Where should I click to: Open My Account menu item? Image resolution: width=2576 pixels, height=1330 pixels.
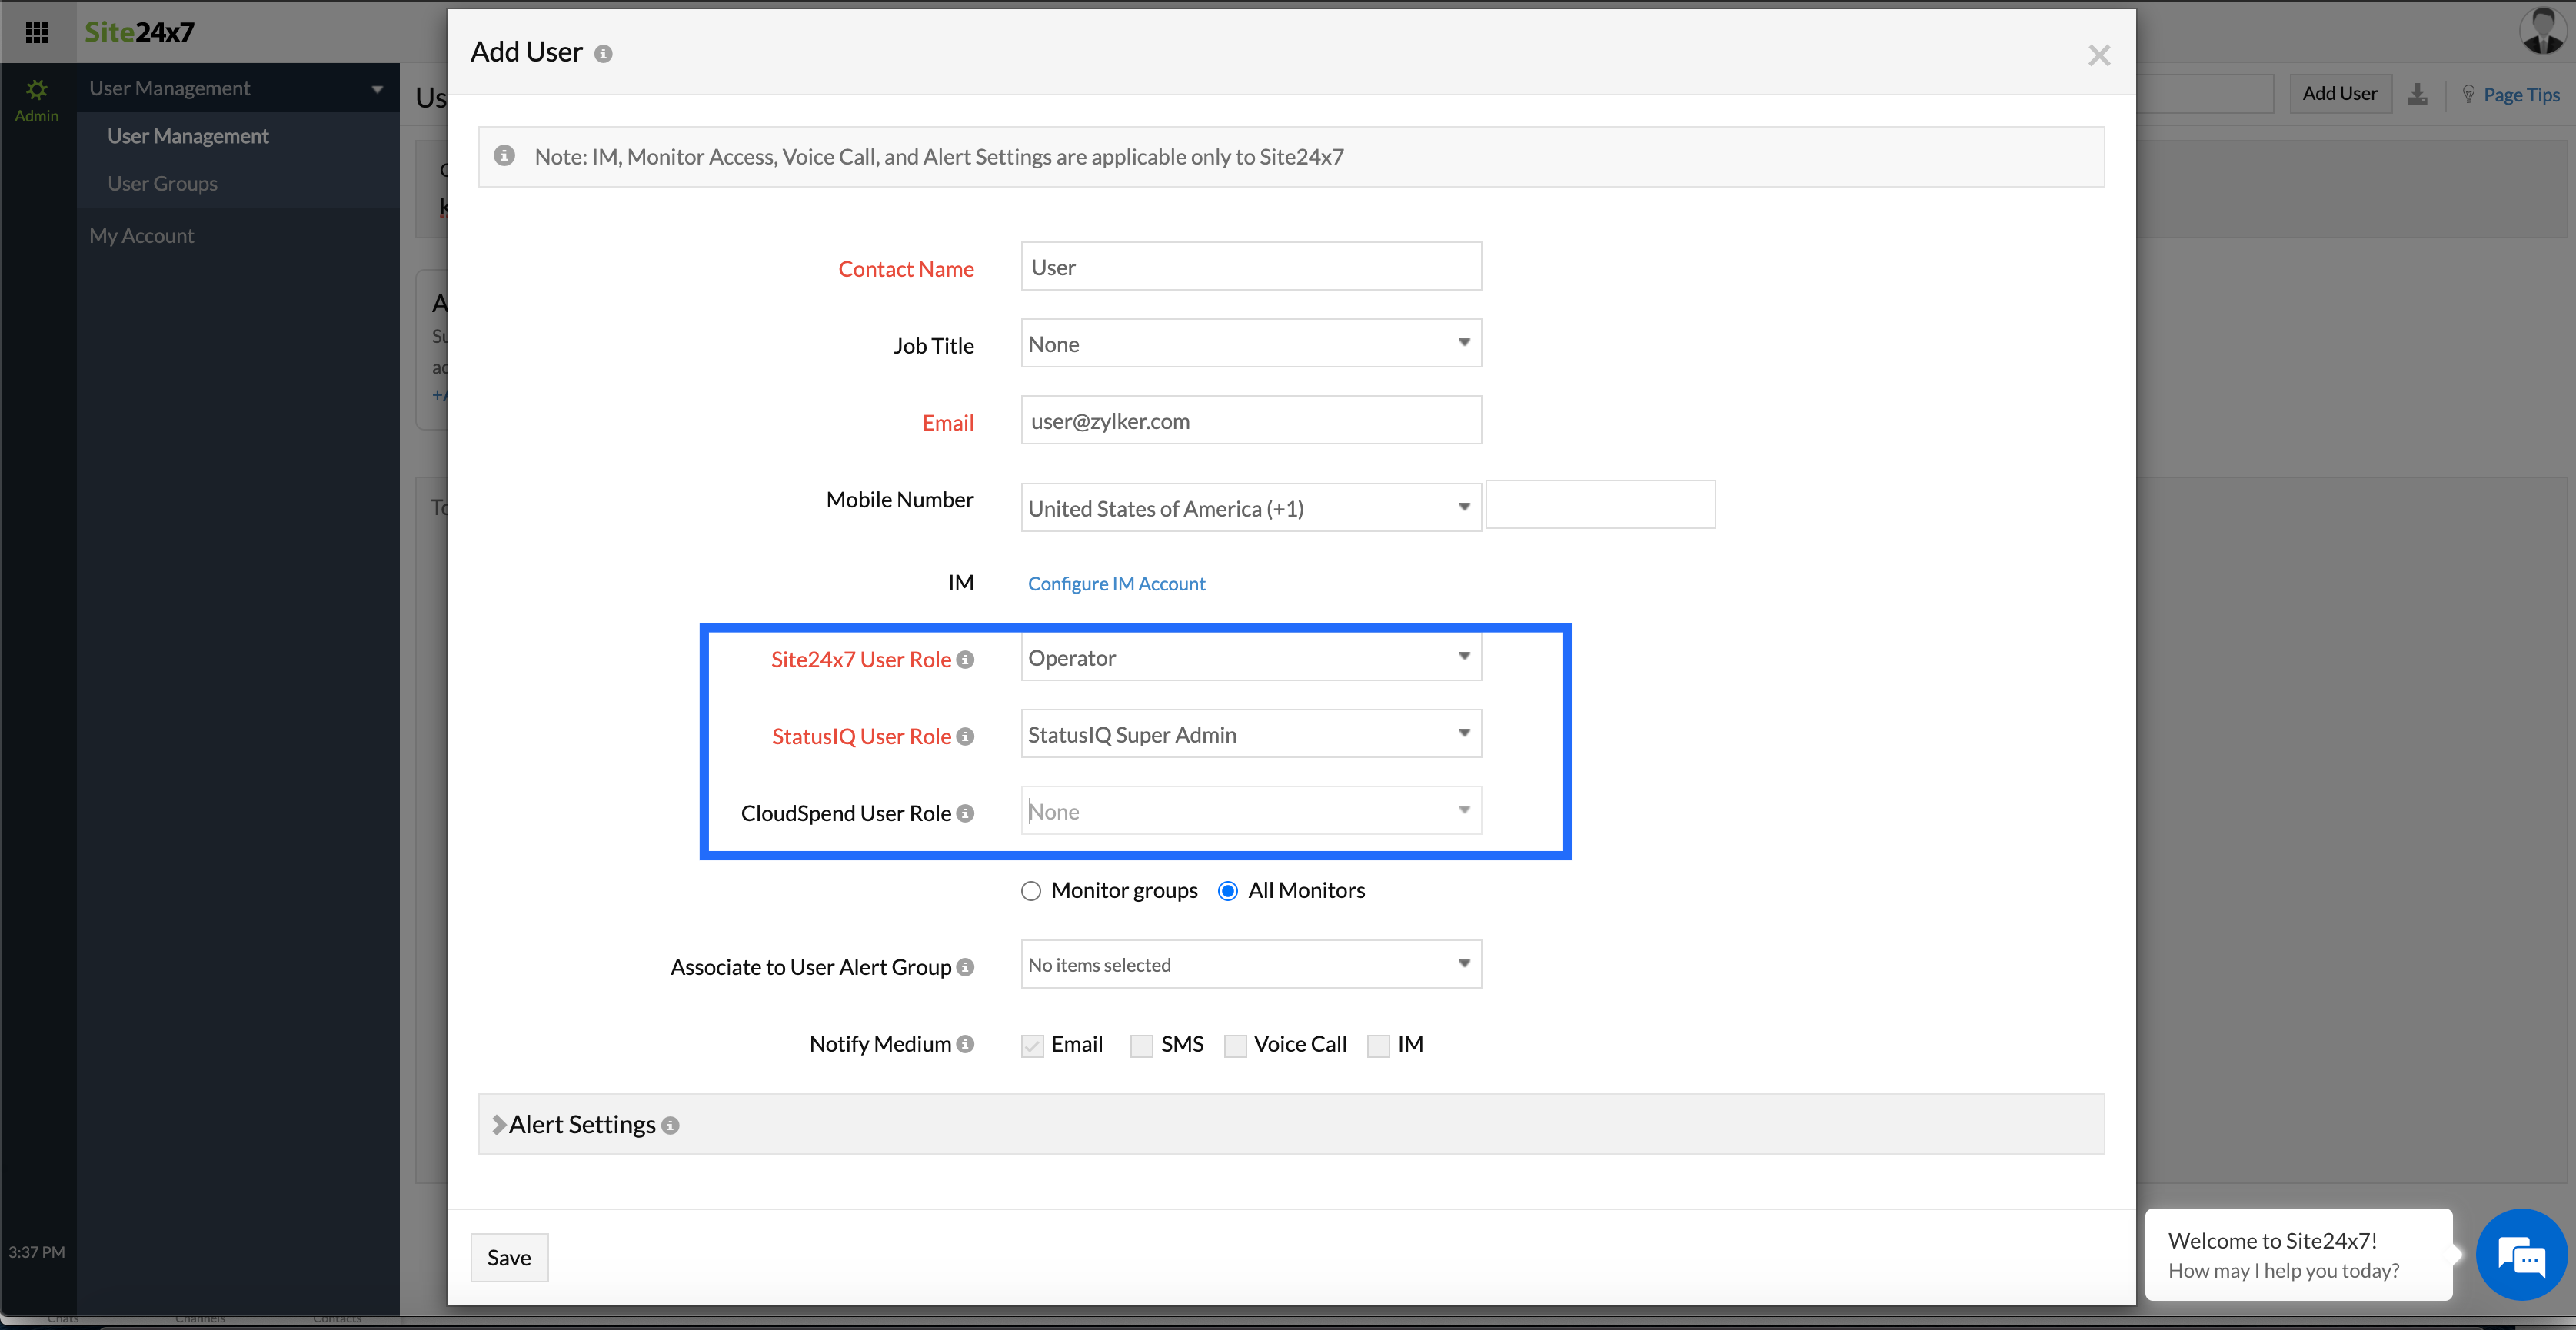(x=142, y=236)
